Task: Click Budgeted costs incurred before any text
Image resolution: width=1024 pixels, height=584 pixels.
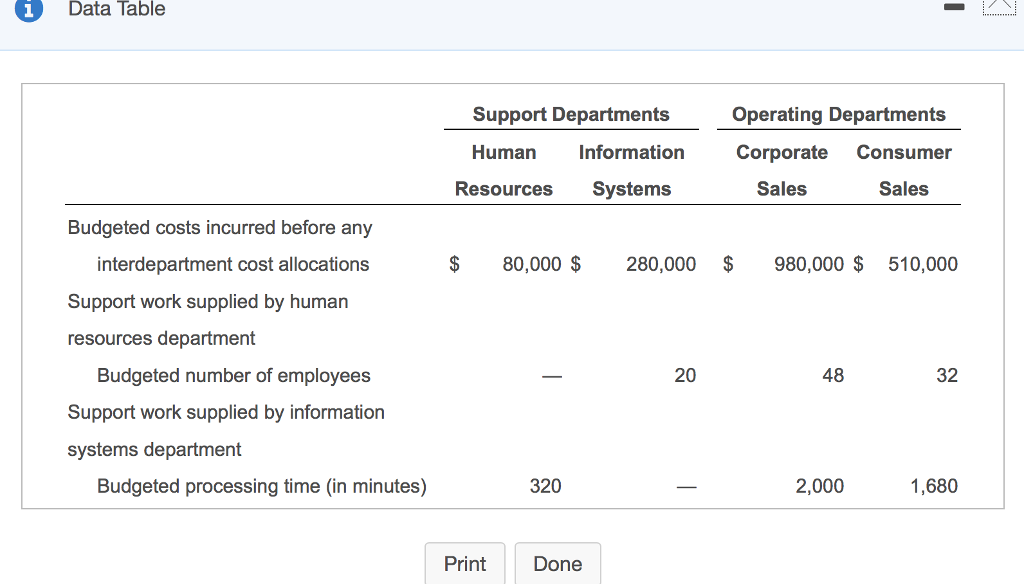Action: click(x=220, y=227)
